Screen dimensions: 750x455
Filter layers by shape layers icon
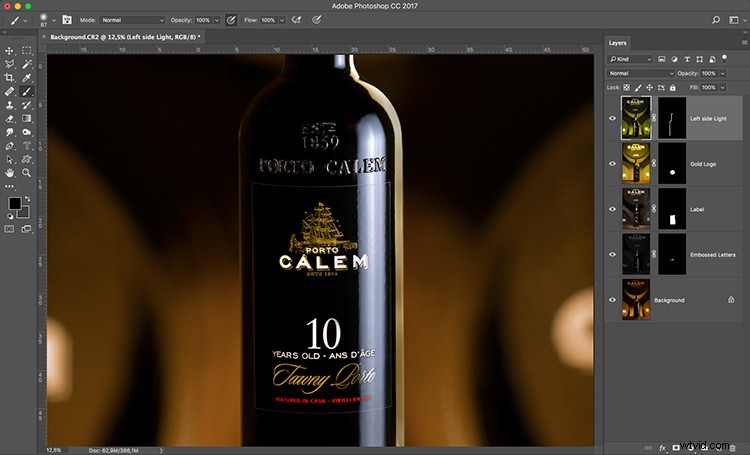[x=699, y=59]
